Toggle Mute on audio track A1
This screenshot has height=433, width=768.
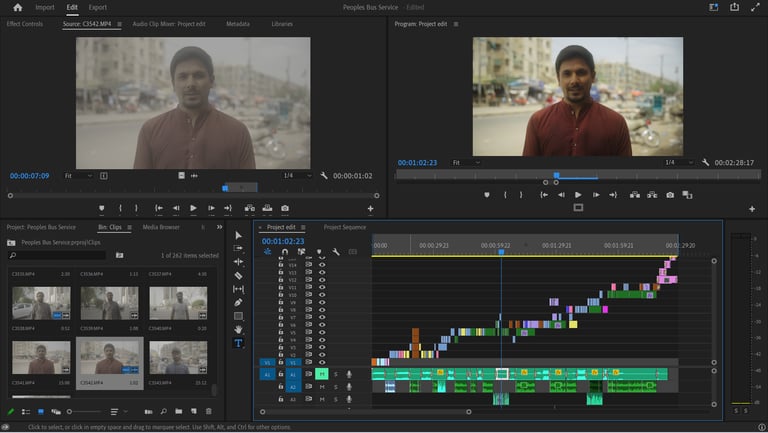[x=322, y=374]
